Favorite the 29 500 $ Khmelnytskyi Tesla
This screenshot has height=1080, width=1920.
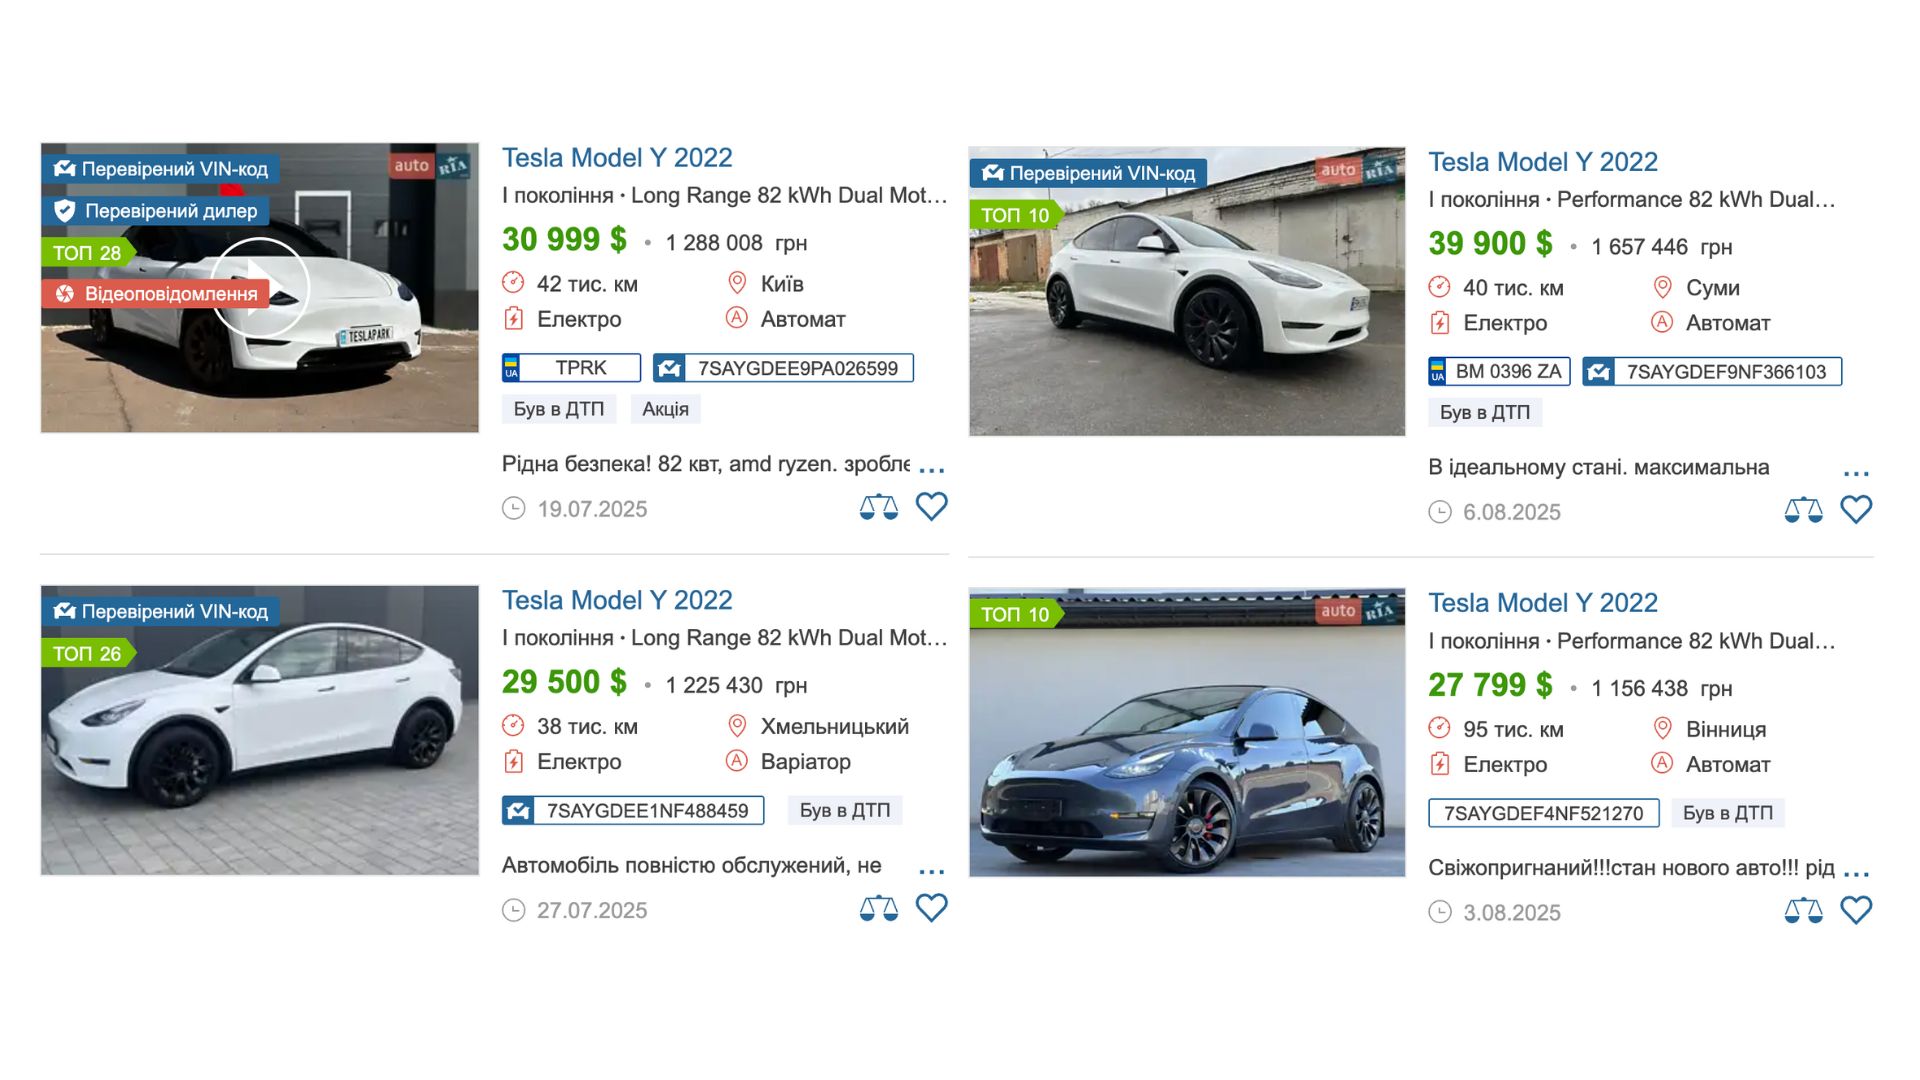point(931,908)
